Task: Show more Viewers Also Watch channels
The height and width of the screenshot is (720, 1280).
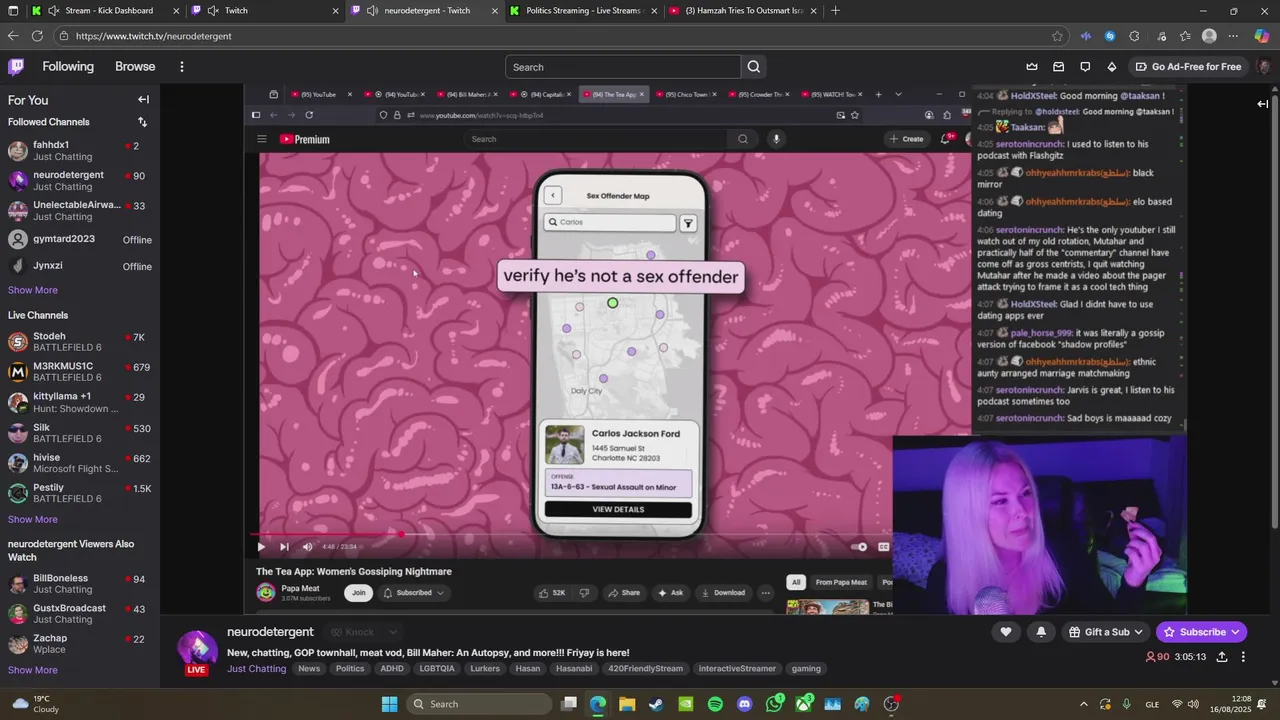Action: 33,670
